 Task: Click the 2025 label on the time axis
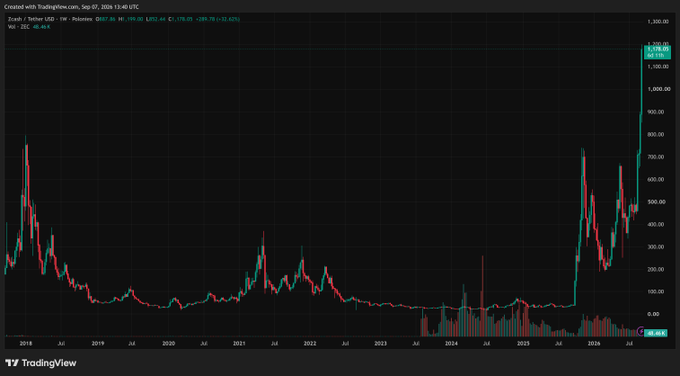click(x=523, y=343)
